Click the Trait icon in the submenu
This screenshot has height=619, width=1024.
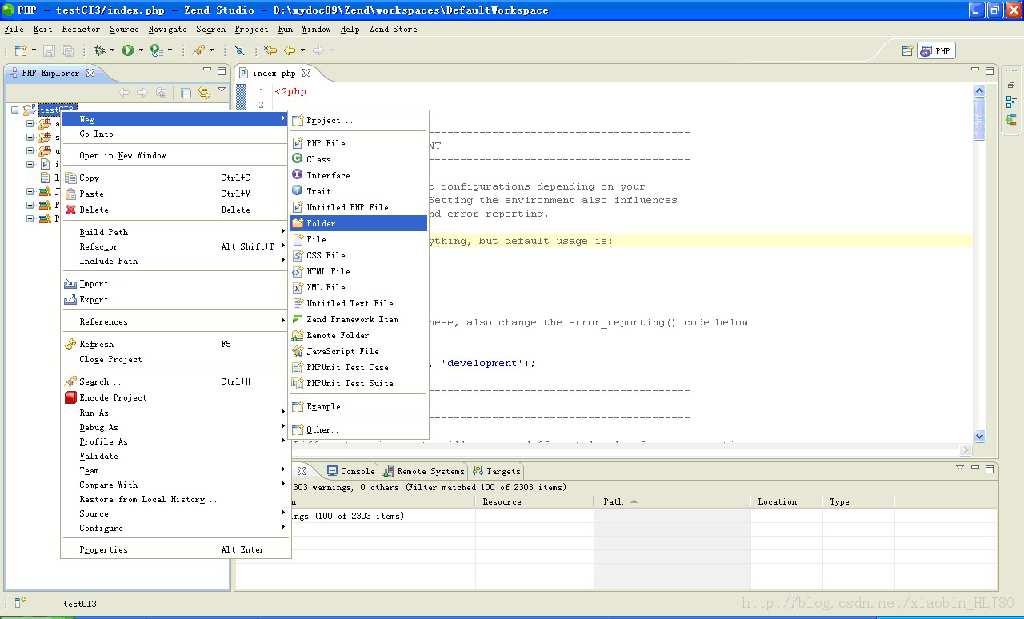[x=297, y=191]
